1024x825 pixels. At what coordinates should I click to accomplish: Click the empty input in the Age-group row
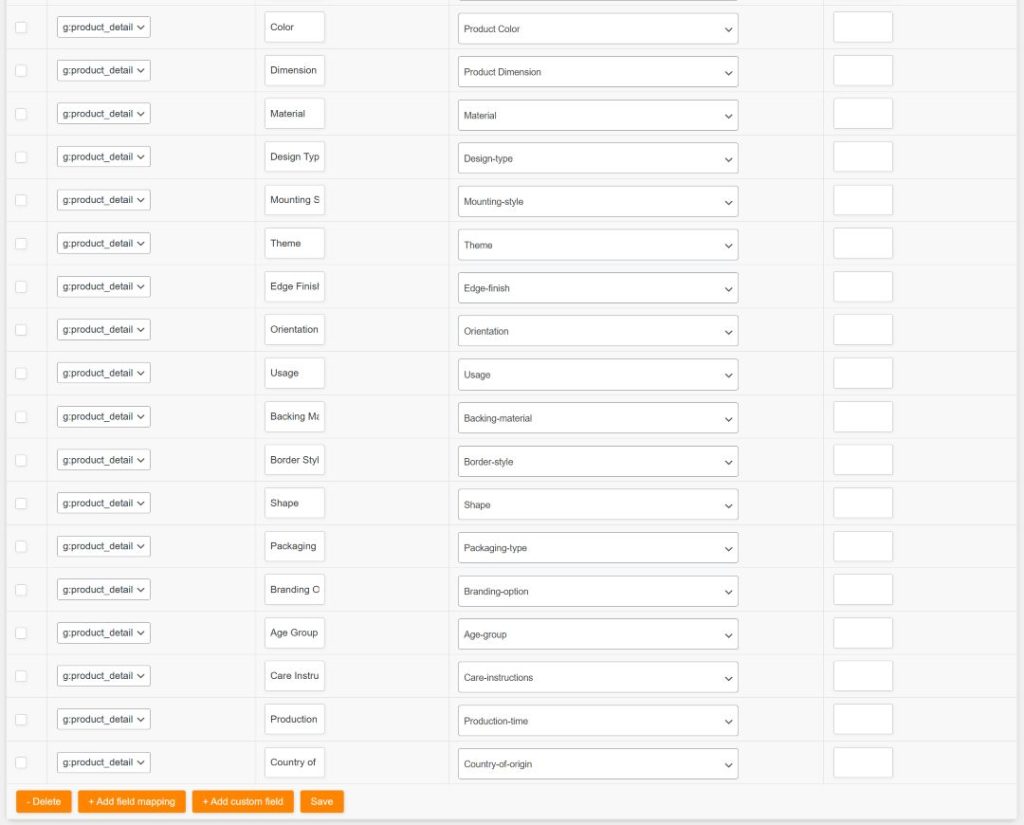pyautogui.click(x=863, y=633)
